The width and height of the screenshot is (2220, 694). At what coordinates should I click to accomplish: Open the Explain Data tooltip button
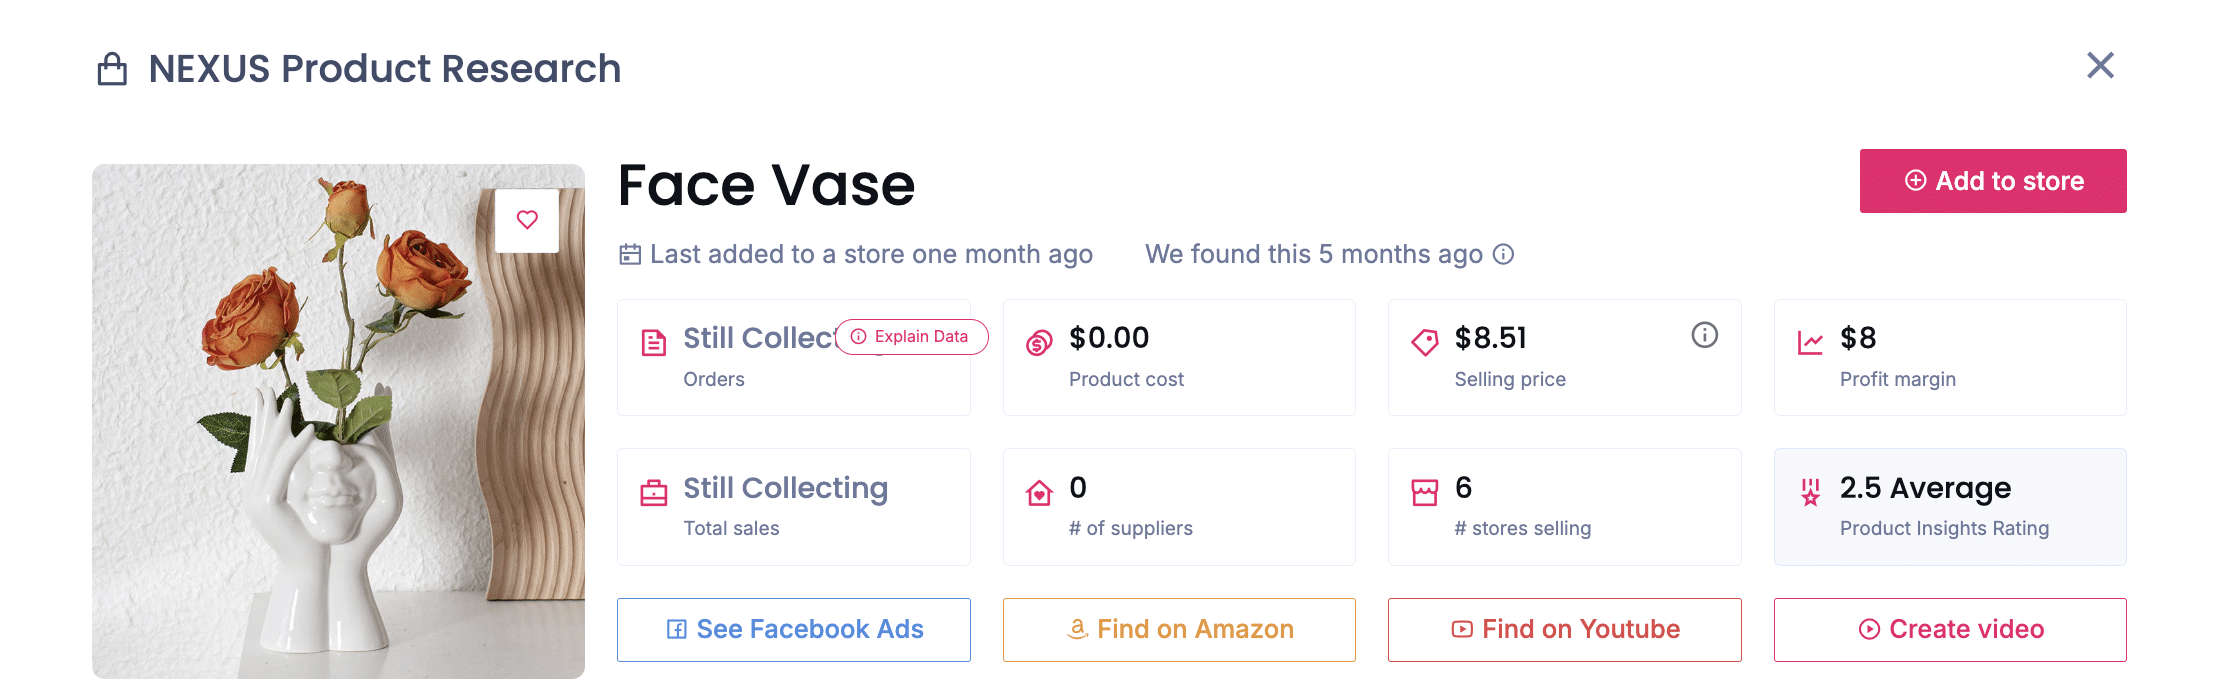911,337
